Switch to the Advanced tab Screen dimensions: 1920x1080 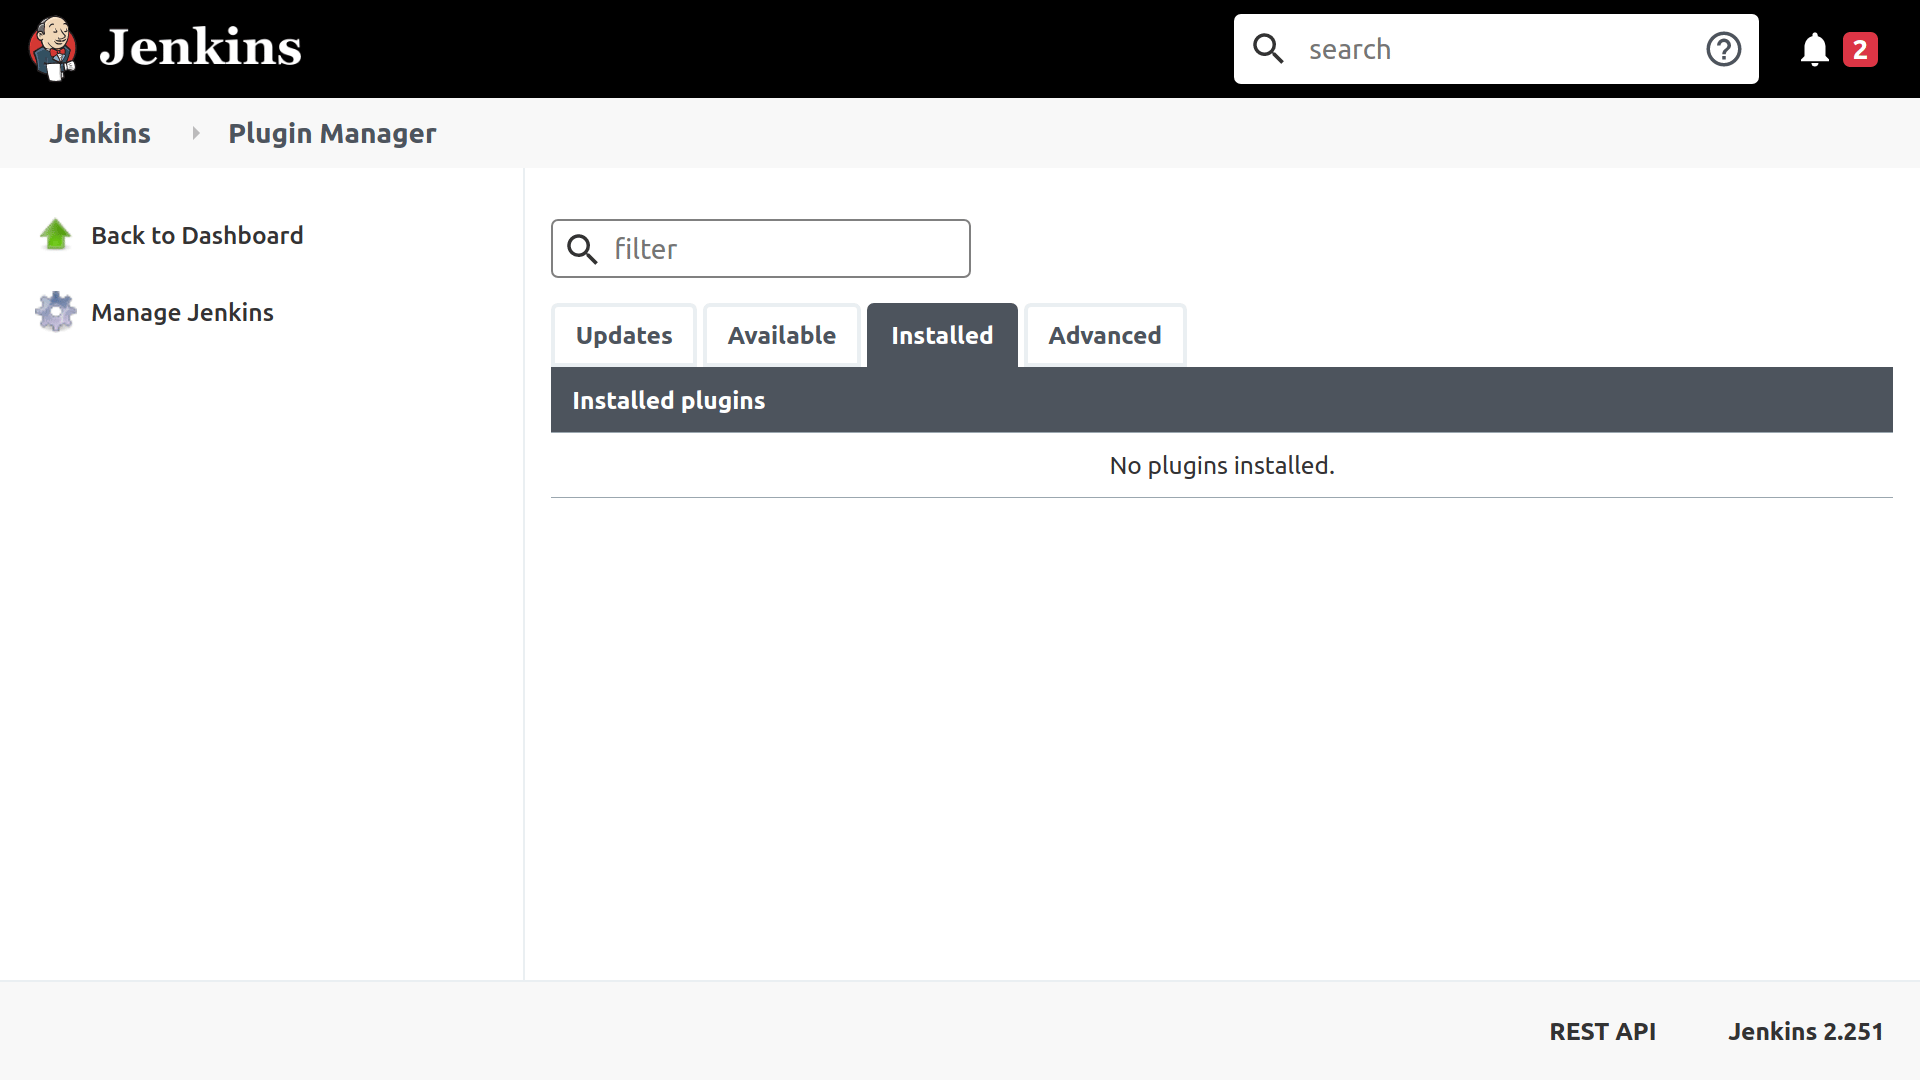pos(1105,335)
